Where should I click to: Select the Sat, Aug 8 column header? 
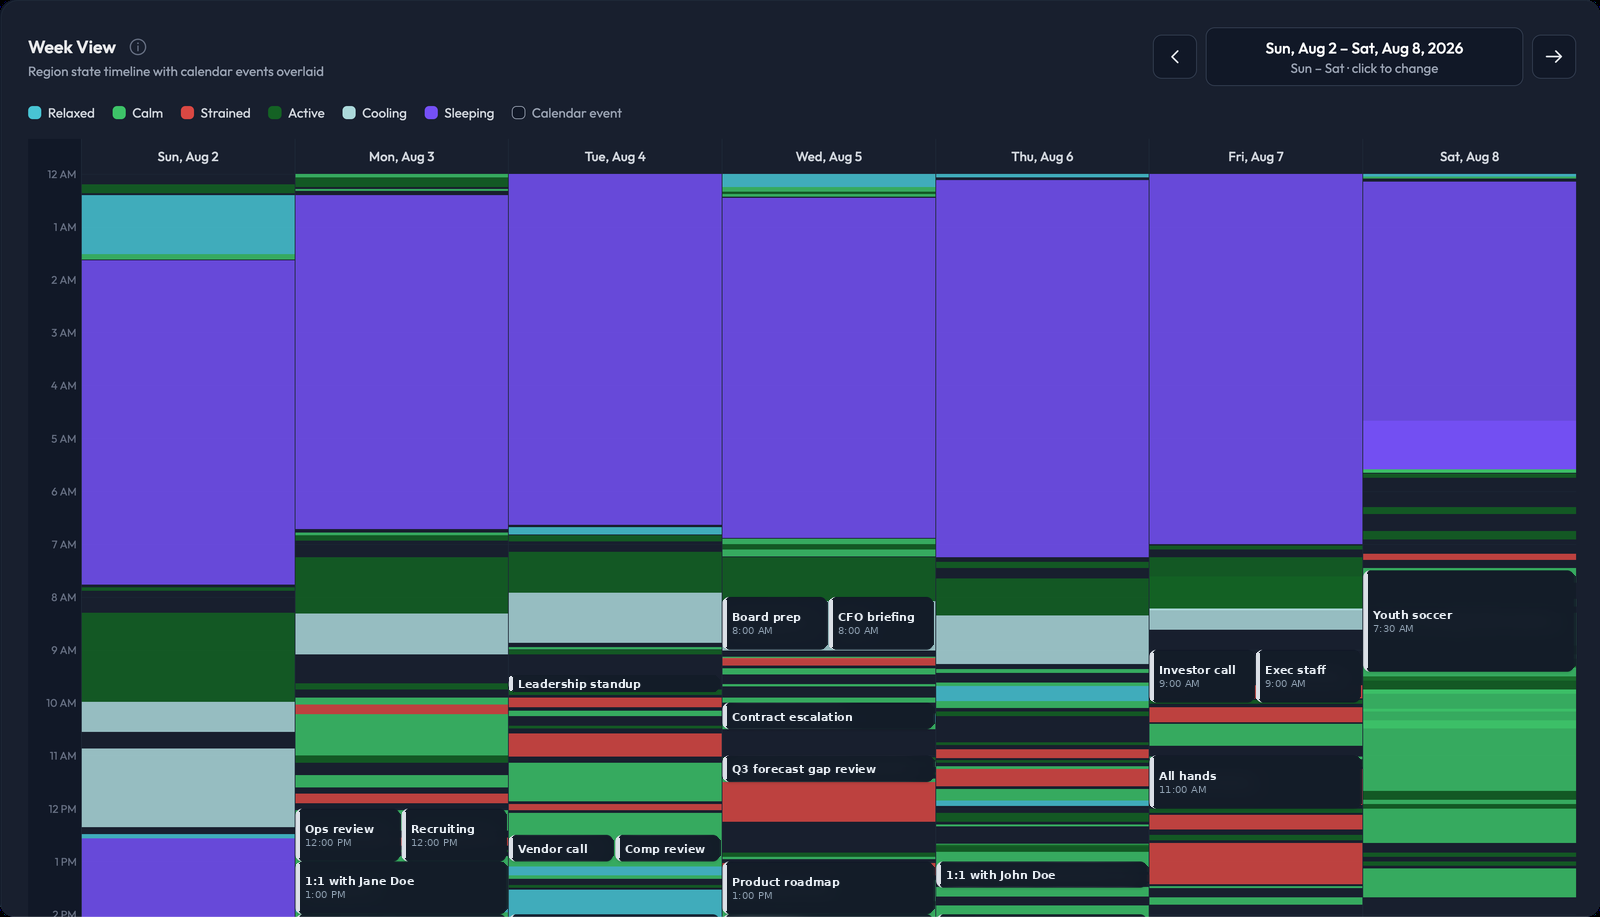pos(1469,157)
